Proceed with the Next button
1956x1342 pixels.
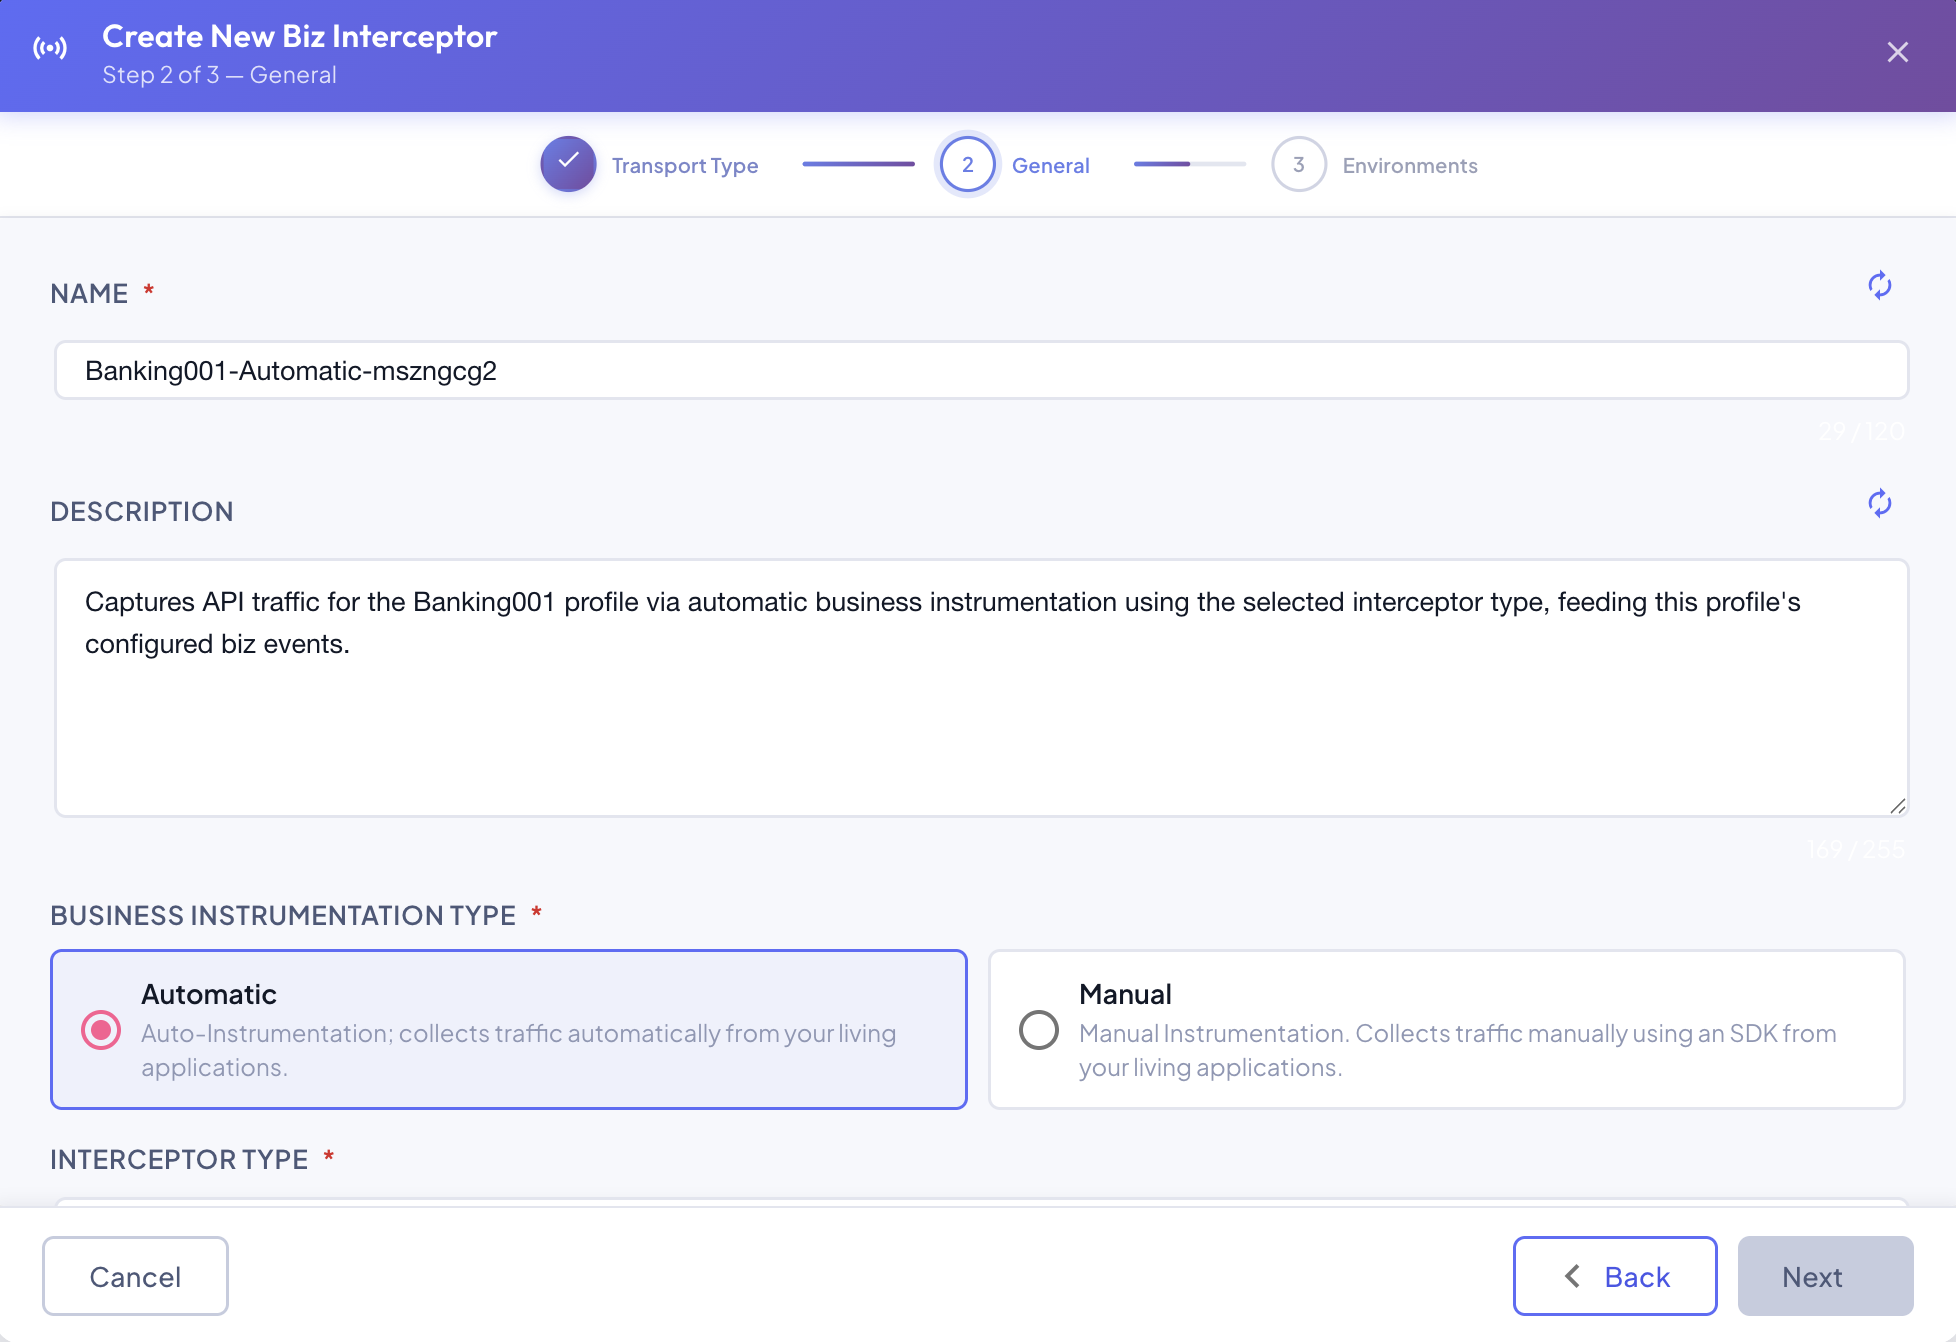[x=1825, y=1276]
